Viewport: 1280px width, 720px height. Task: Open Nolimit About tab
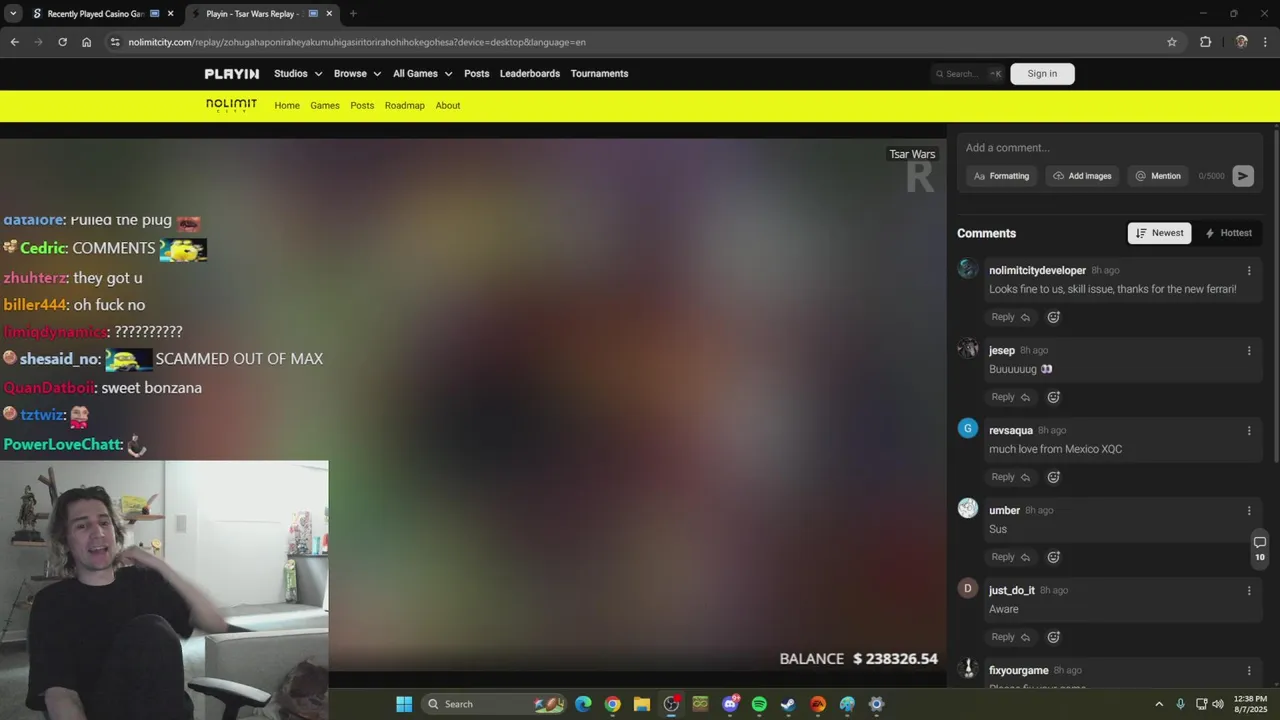[x=448, y=106]
